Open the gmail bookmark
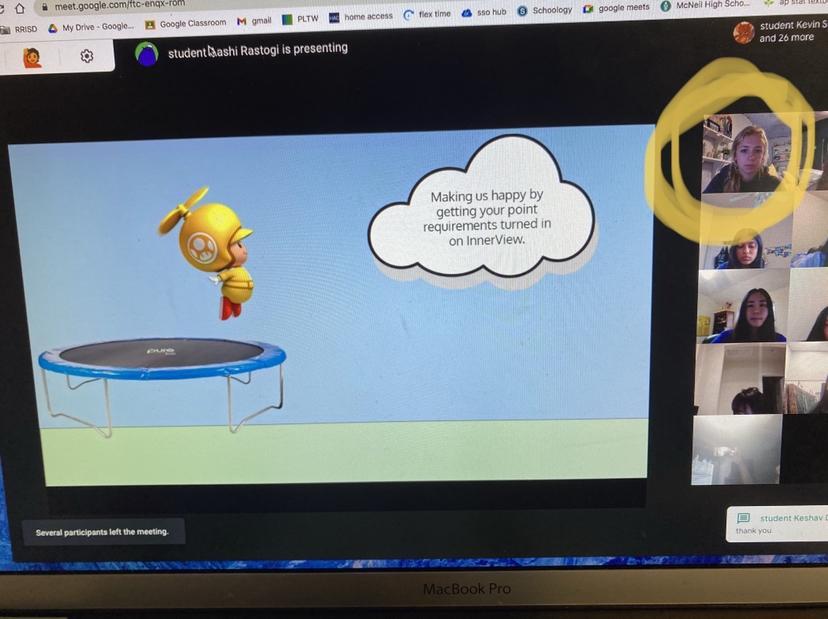 pyautogui.click(x=254, y=21)
